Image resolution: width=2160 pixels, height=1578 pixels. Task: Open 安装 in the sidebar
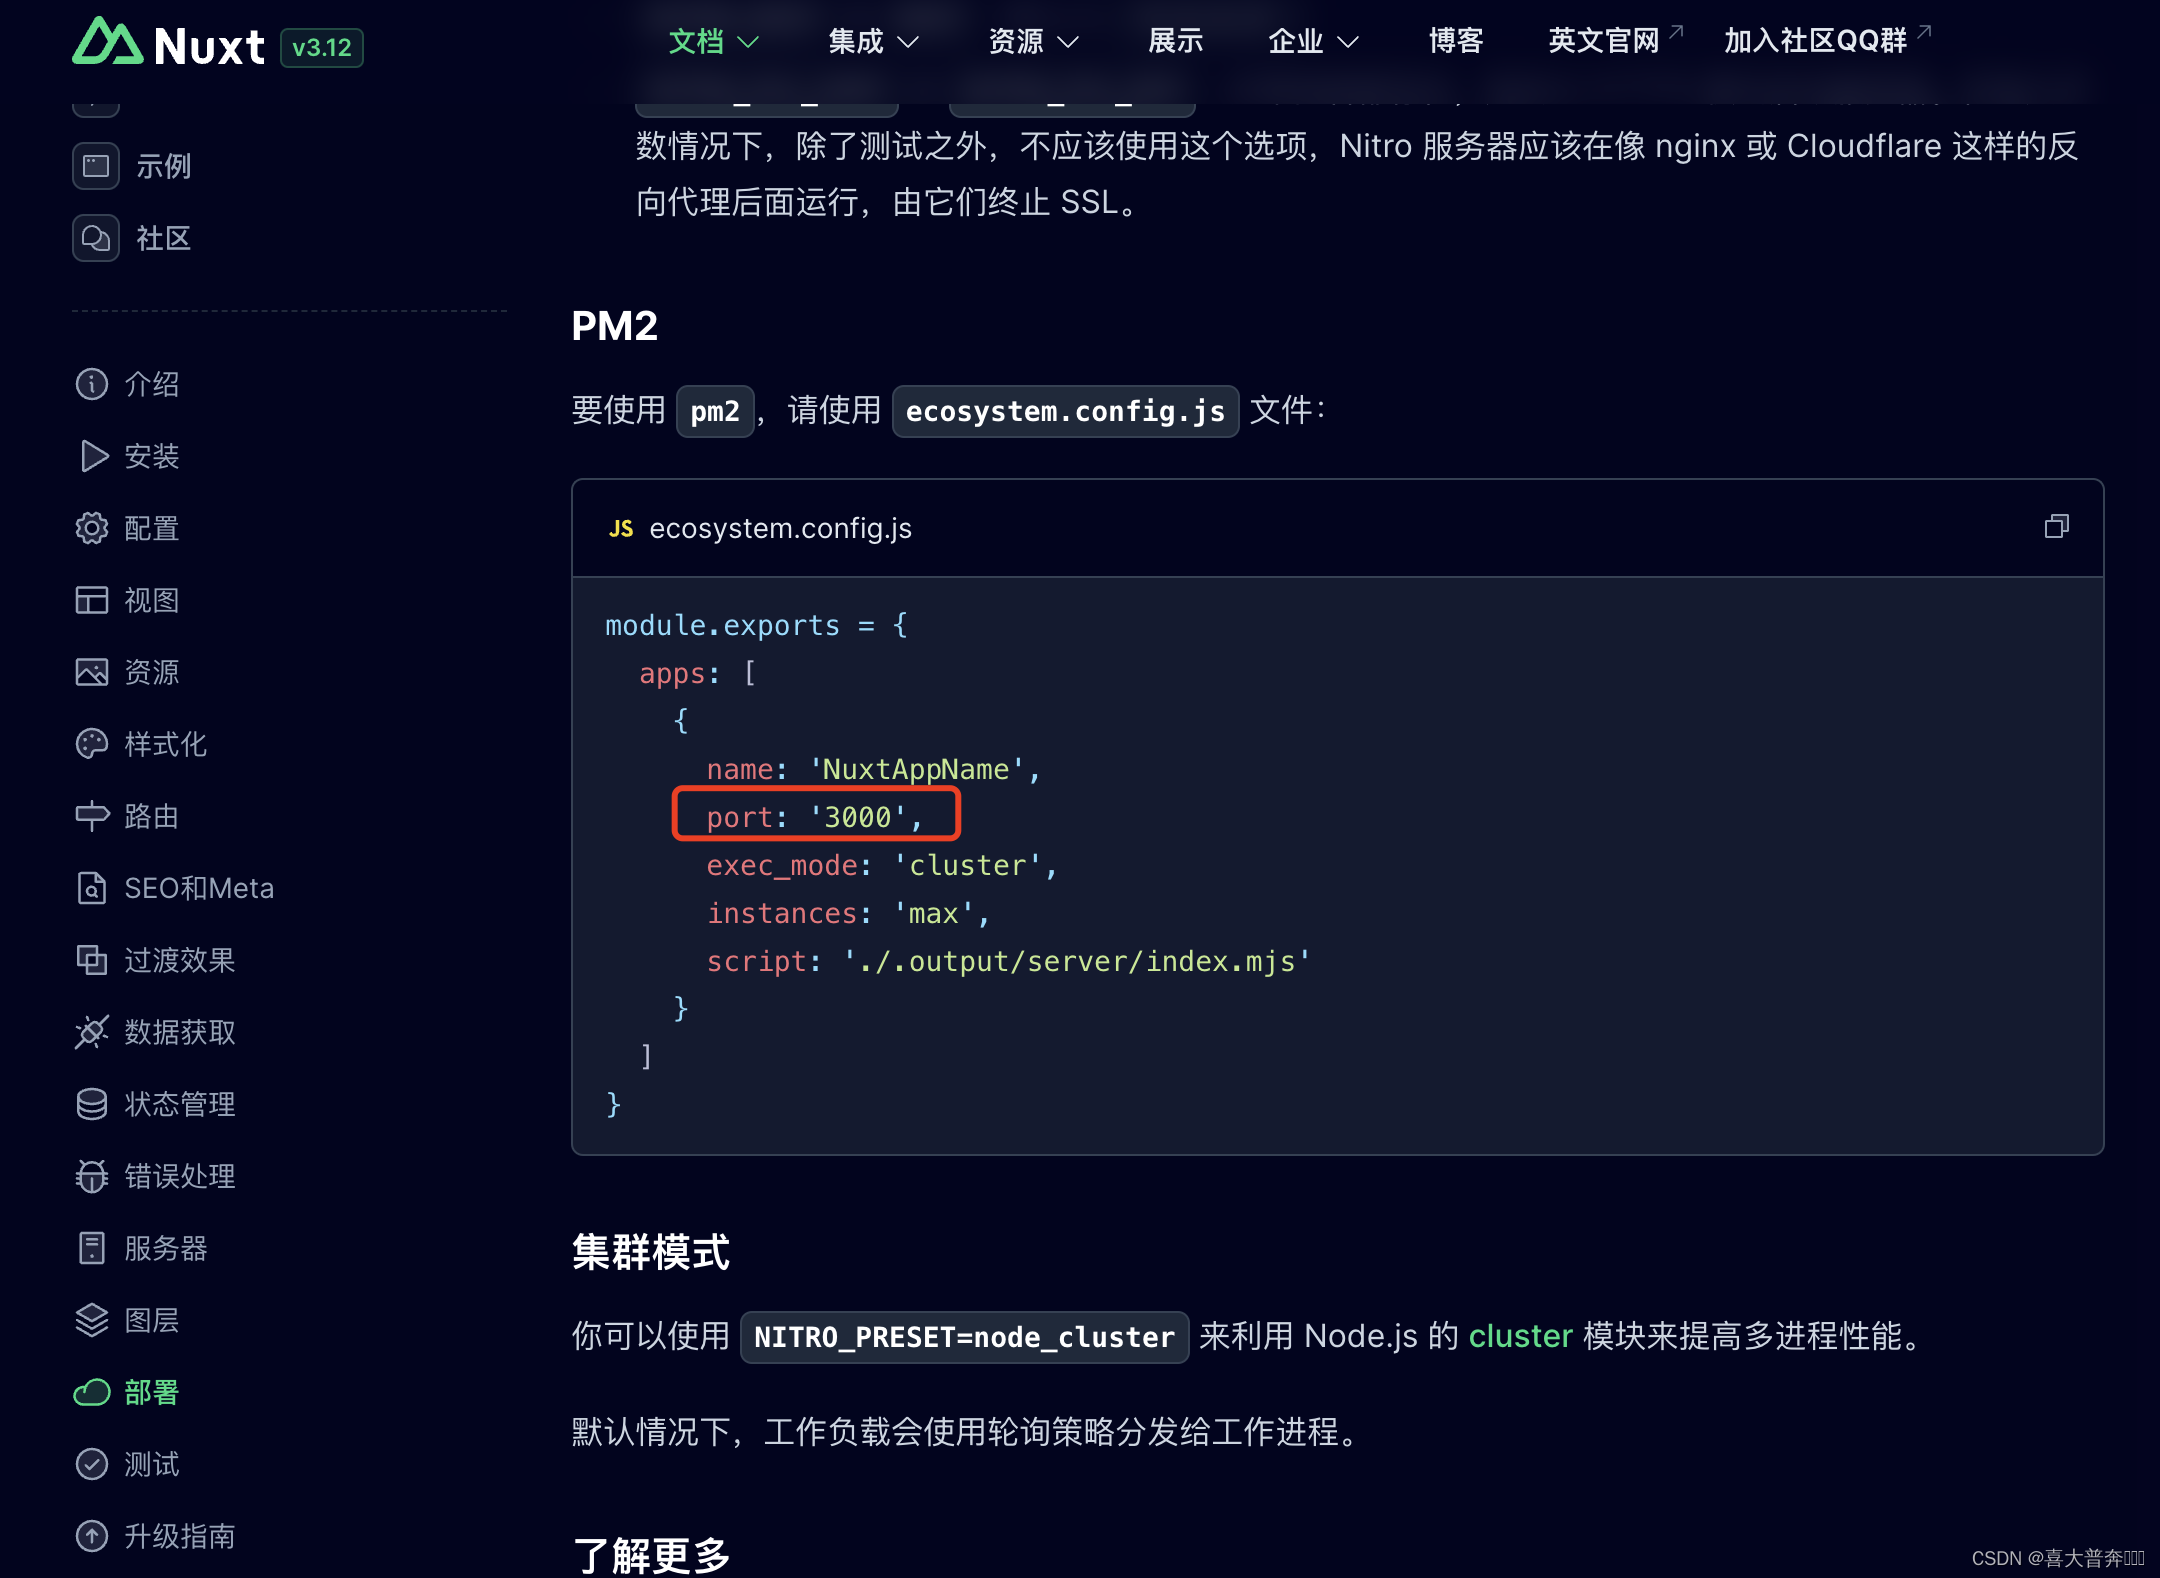pos(152,456)
